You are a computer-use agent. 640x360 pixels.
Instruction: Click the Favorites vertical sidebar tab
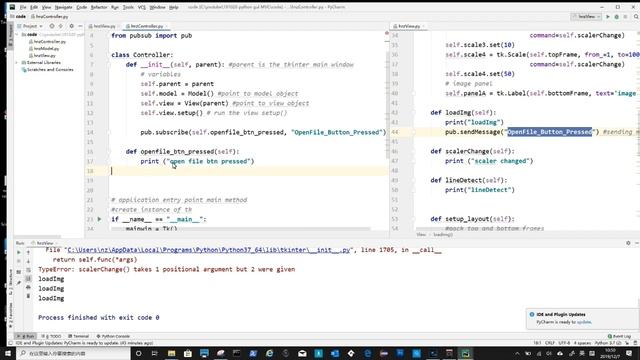pyautogui.click(x=10, y=315)
